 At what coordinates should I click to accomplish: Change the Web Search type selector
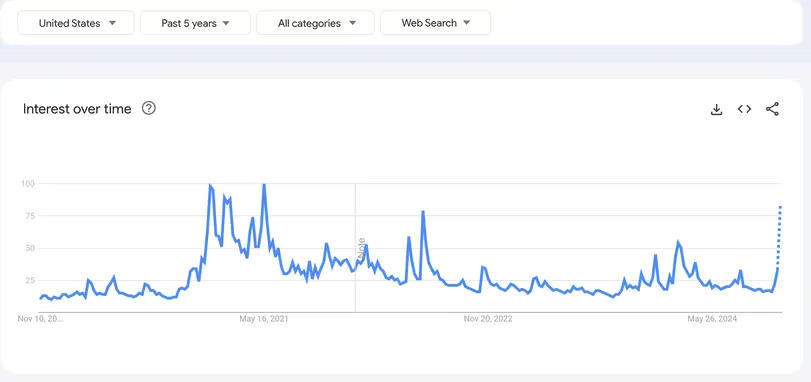pos(435,23)
